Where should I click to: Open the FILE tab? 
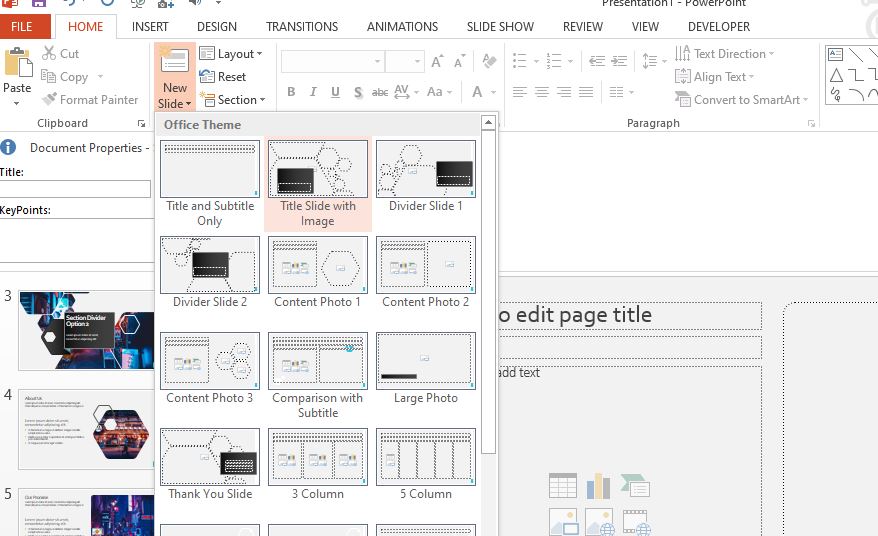pyautogui.click(x=22, y=27)
